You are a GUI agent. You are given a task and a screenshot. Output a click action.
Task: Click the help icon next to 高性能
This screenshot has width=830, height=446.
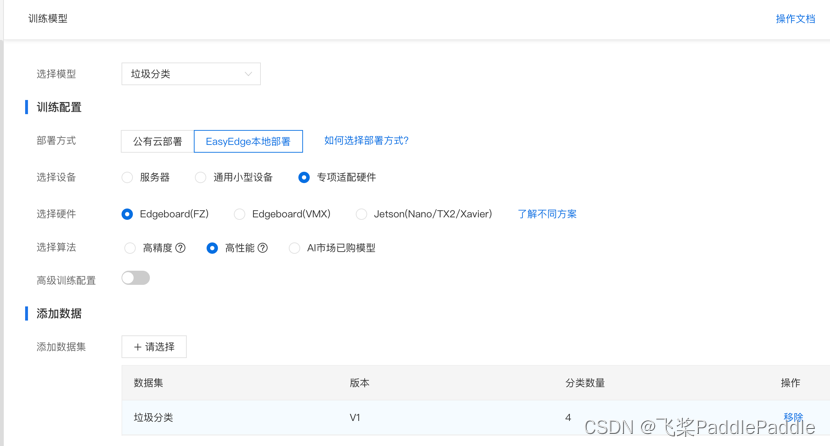[x=262, y=248]
